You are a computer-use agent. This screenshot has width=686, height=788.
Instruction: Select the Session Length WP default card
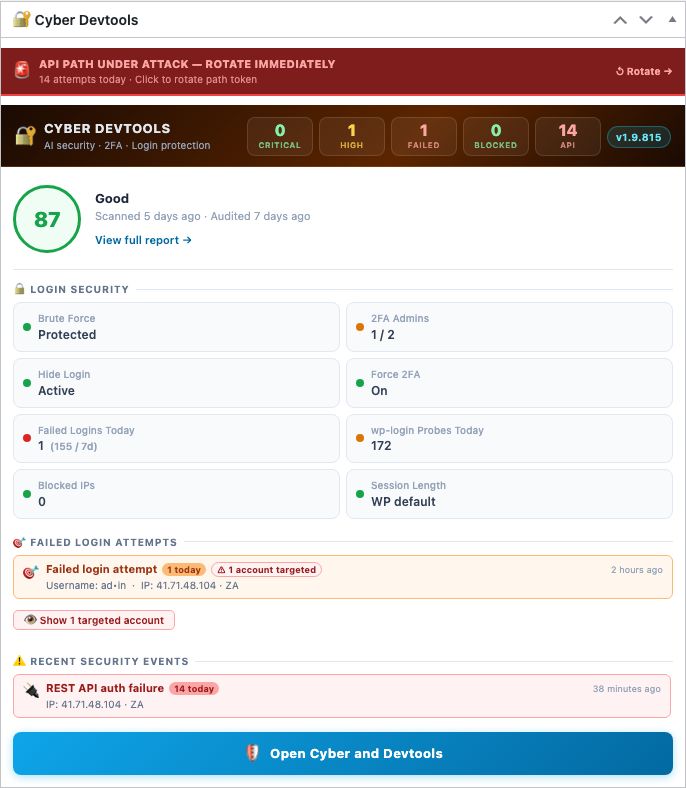(509, 494)
